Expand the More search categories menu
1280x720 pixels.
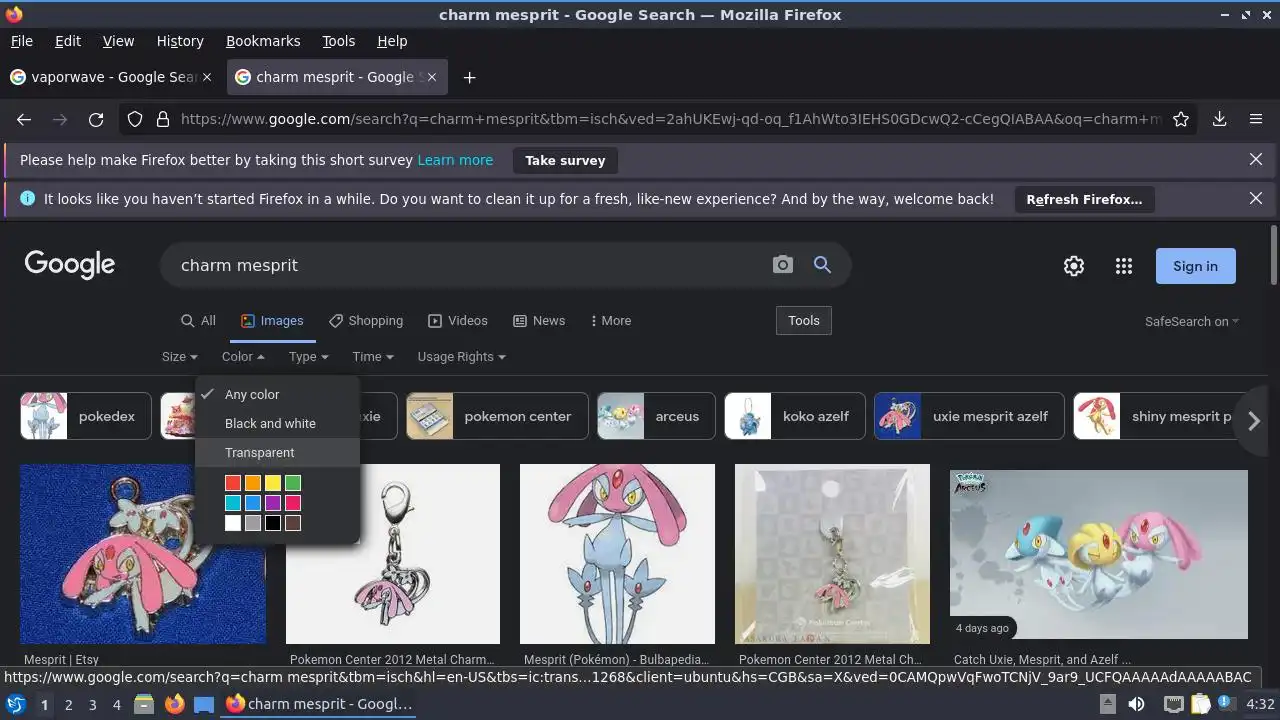[611, 321]
